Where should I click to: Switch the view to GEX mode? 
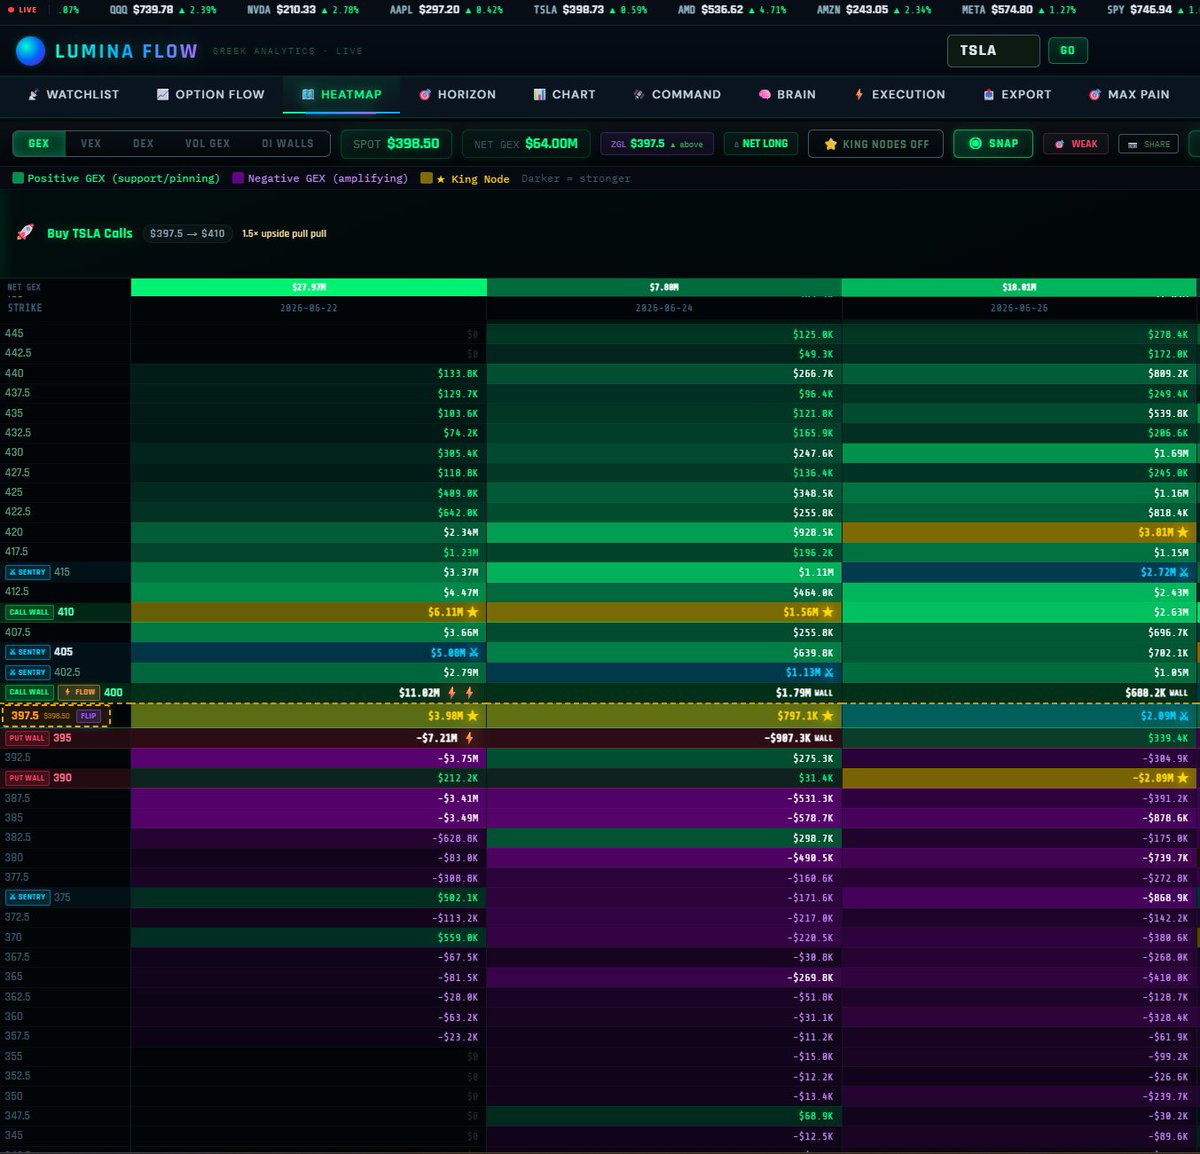pyautogui.click(x=39, y=143)
